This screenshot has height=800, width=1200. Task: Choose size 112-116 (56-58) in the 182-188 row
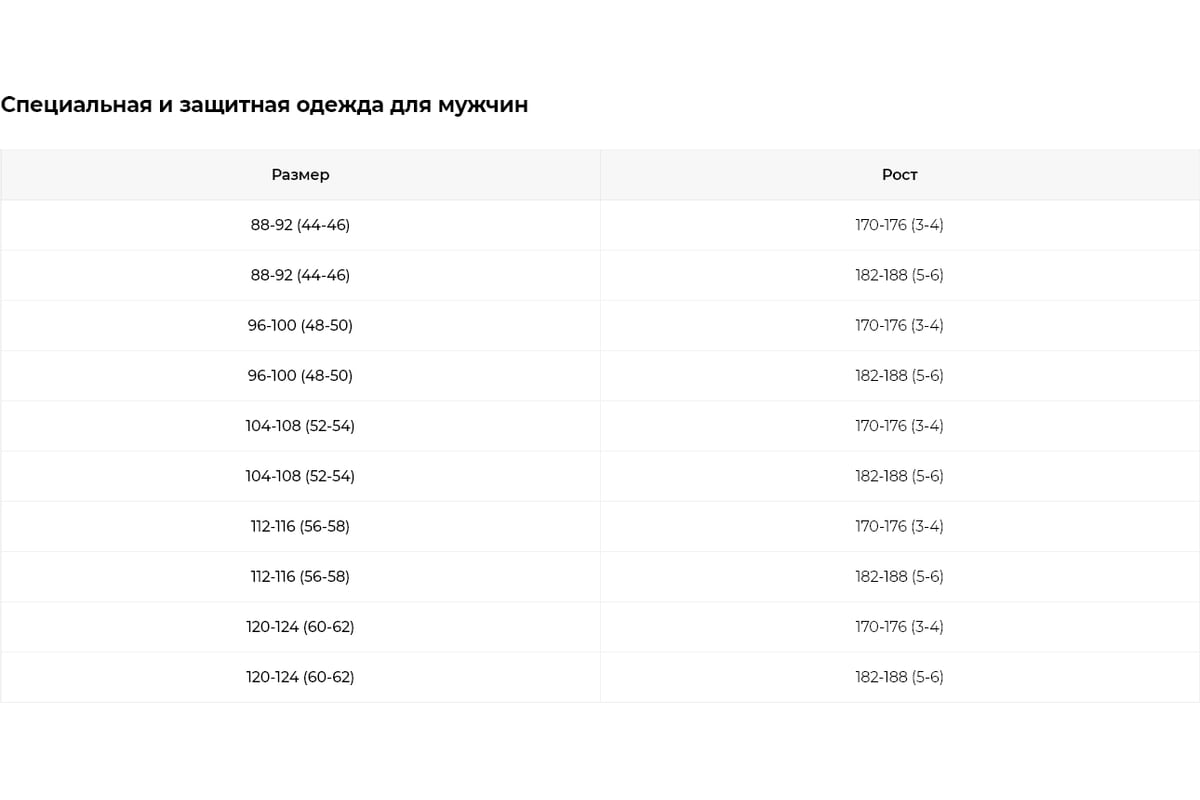(x=300, y=577)
